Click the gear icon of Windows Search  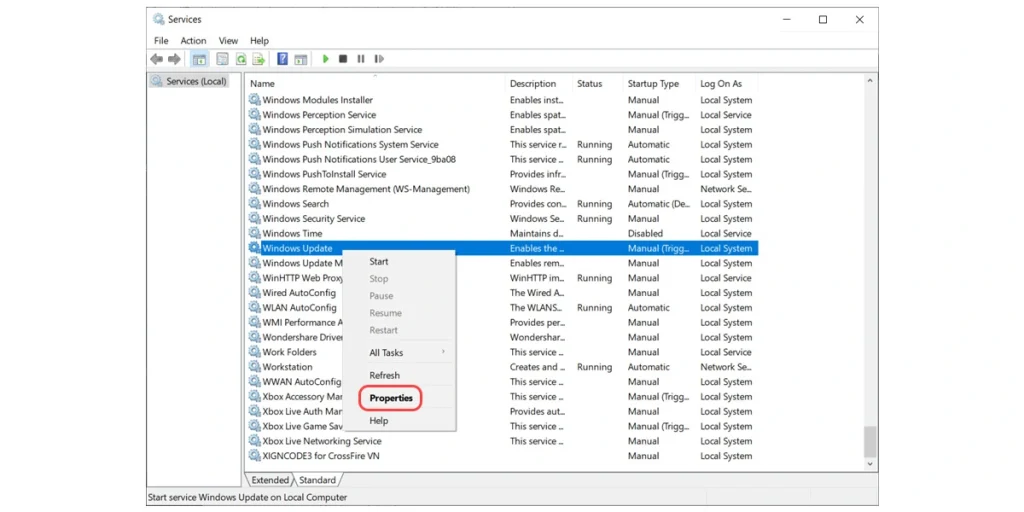255,203
